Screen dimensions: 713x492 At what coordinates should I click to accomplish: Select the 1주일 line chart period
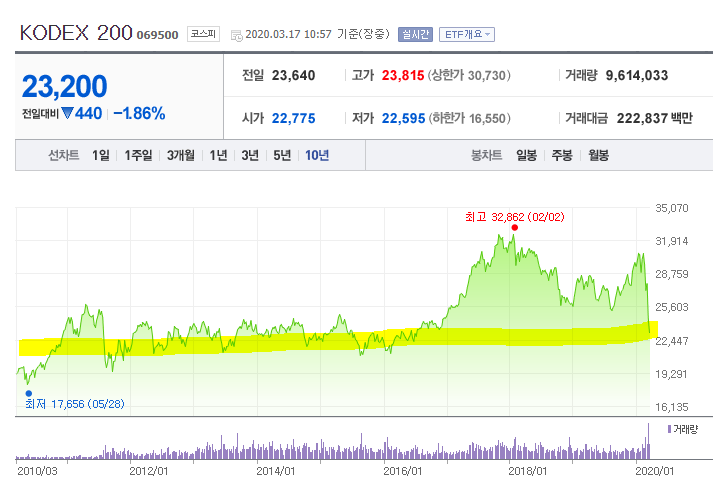pyautogui.click(x=138, y=156)
